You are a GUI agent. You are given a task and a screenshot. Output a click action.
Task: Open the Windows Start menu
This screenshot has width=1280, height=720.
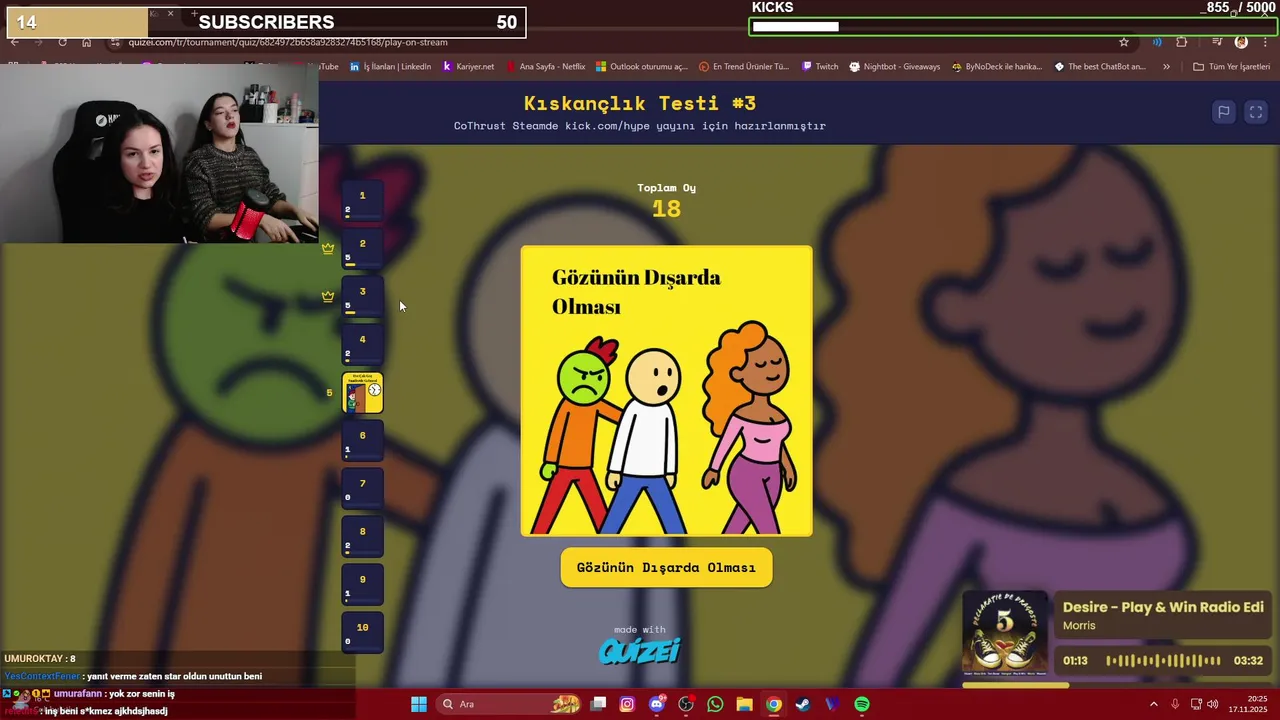coord(419,704)
